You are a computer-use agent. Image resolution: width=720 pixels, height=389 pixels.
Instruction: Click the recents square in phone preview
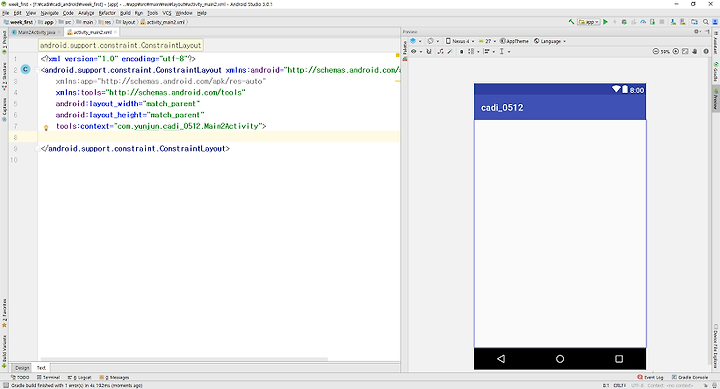click(x=619, y=359)
